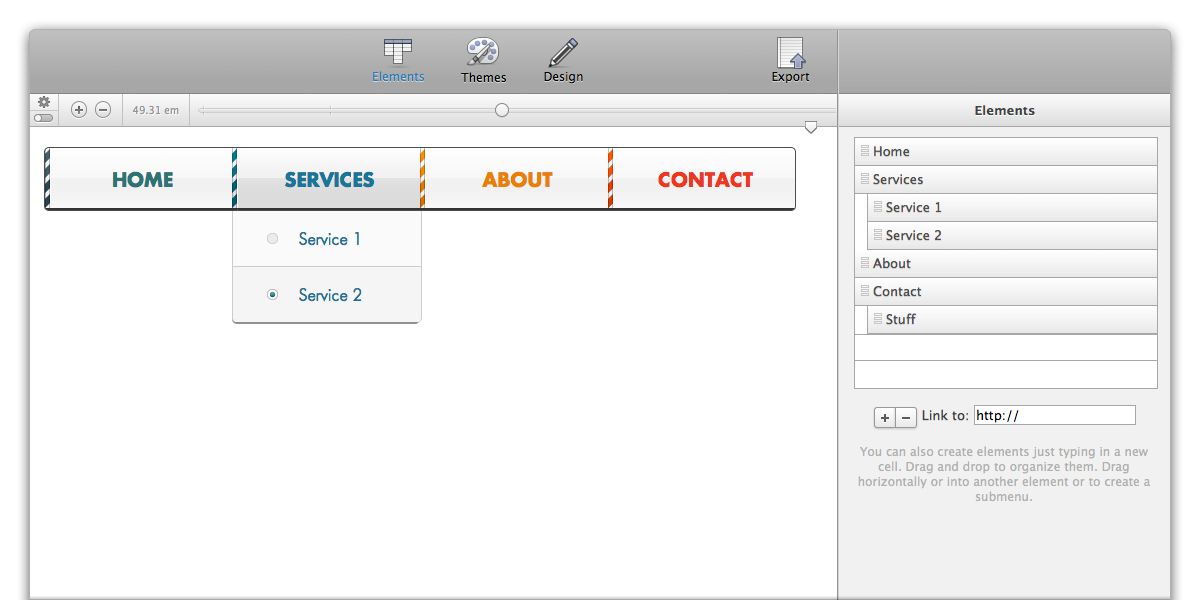The height and width of the screenshot is (600, 1200).
Task: Select Service 2 row in Elements list
Action: click(x=1012, y=236)
